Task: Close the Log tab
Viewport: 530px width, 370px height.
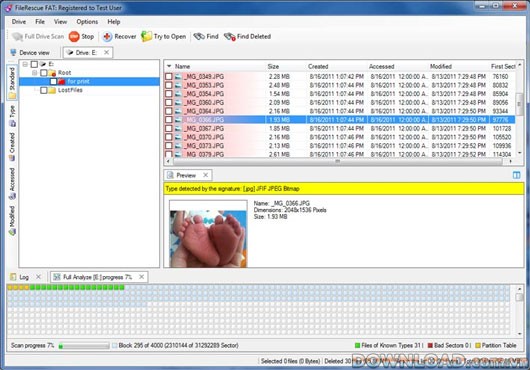Action: pyautogui.click(x=38, y=277)
